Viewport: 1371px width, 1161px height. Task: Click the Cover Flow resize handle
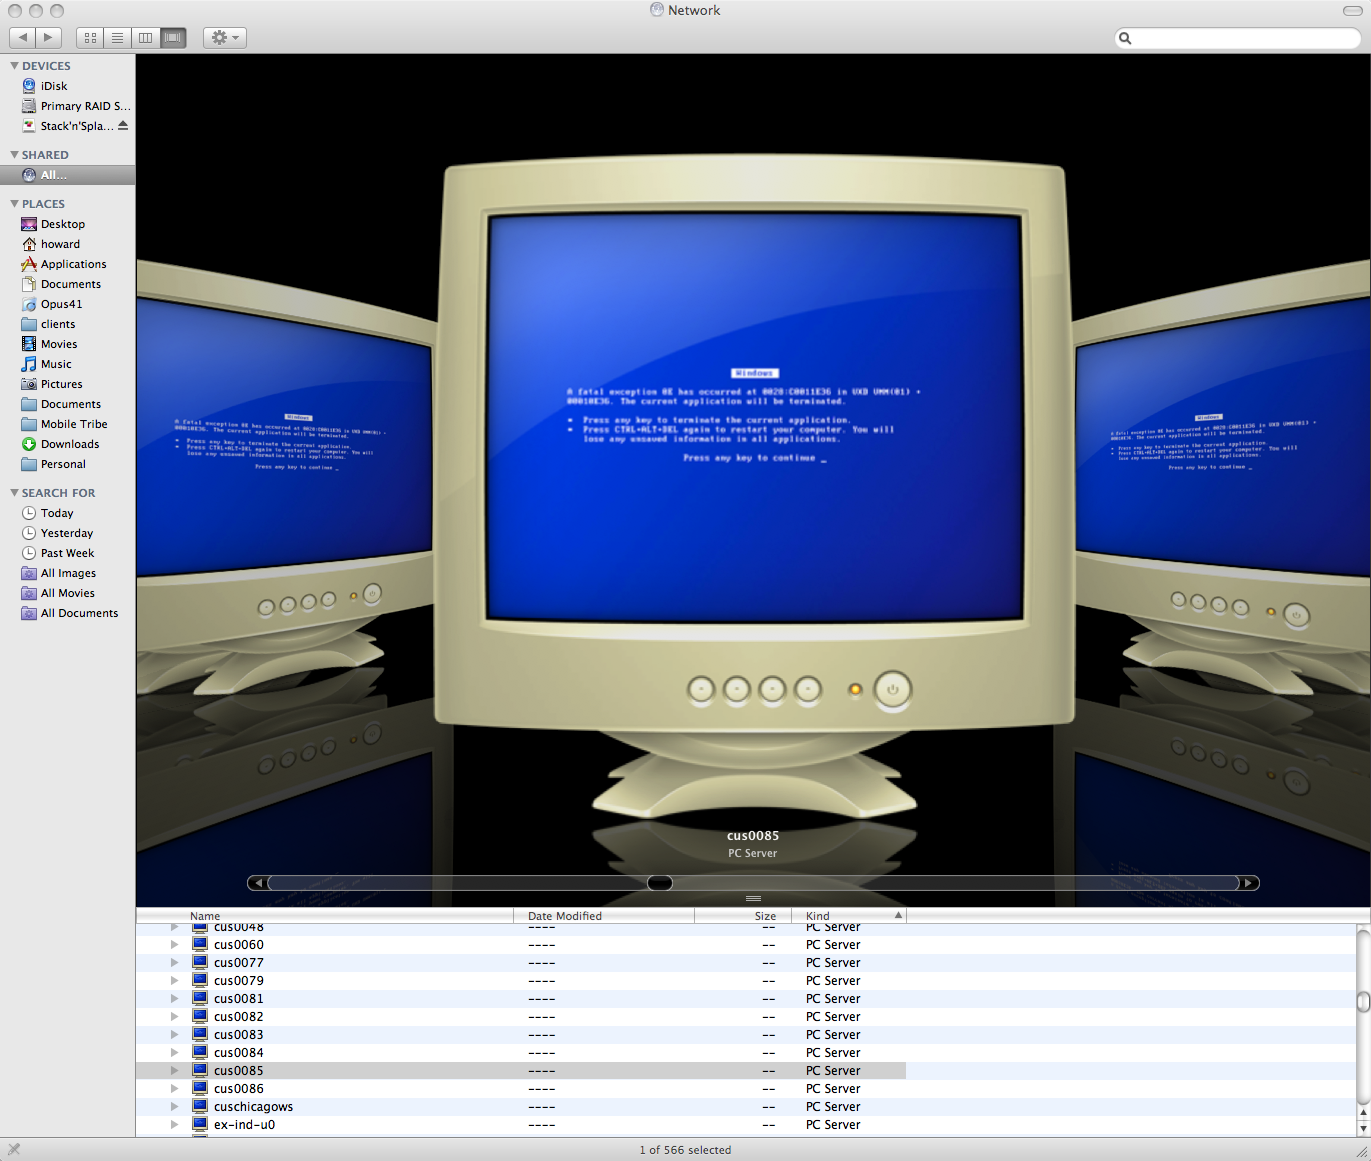753,898
